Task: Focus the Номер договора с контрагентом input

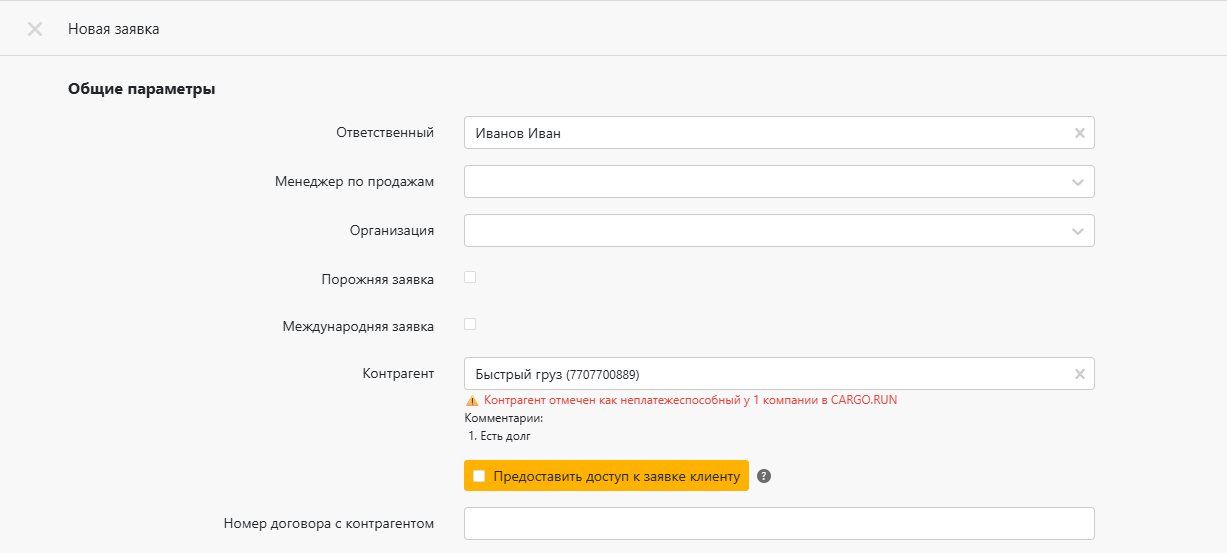Action: coord(778,523)
